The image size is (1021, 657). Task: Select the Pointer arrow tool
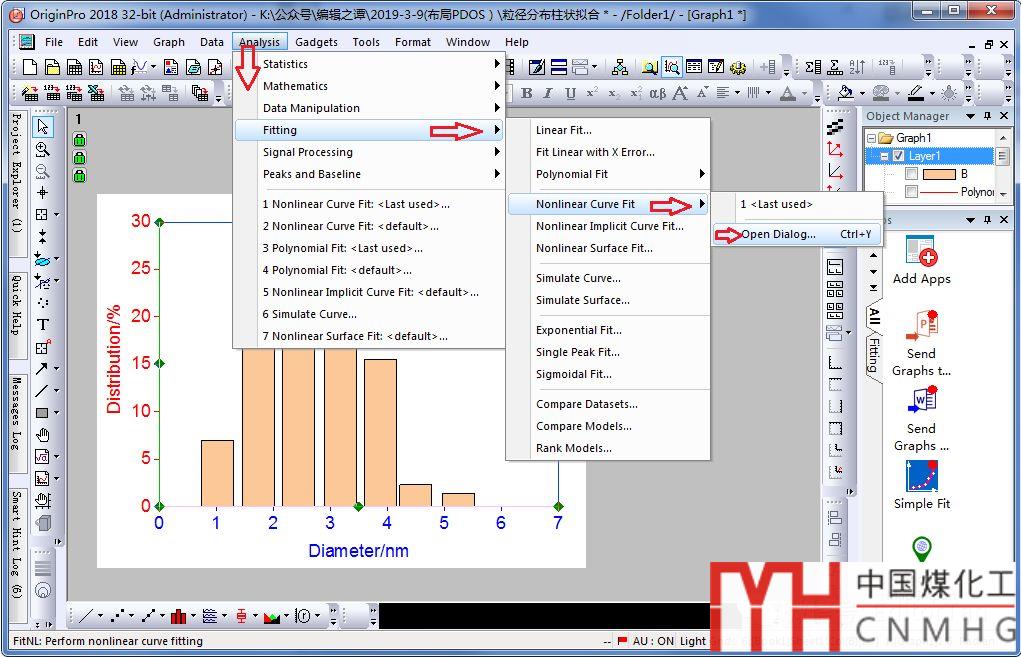[x=42, y=127]
